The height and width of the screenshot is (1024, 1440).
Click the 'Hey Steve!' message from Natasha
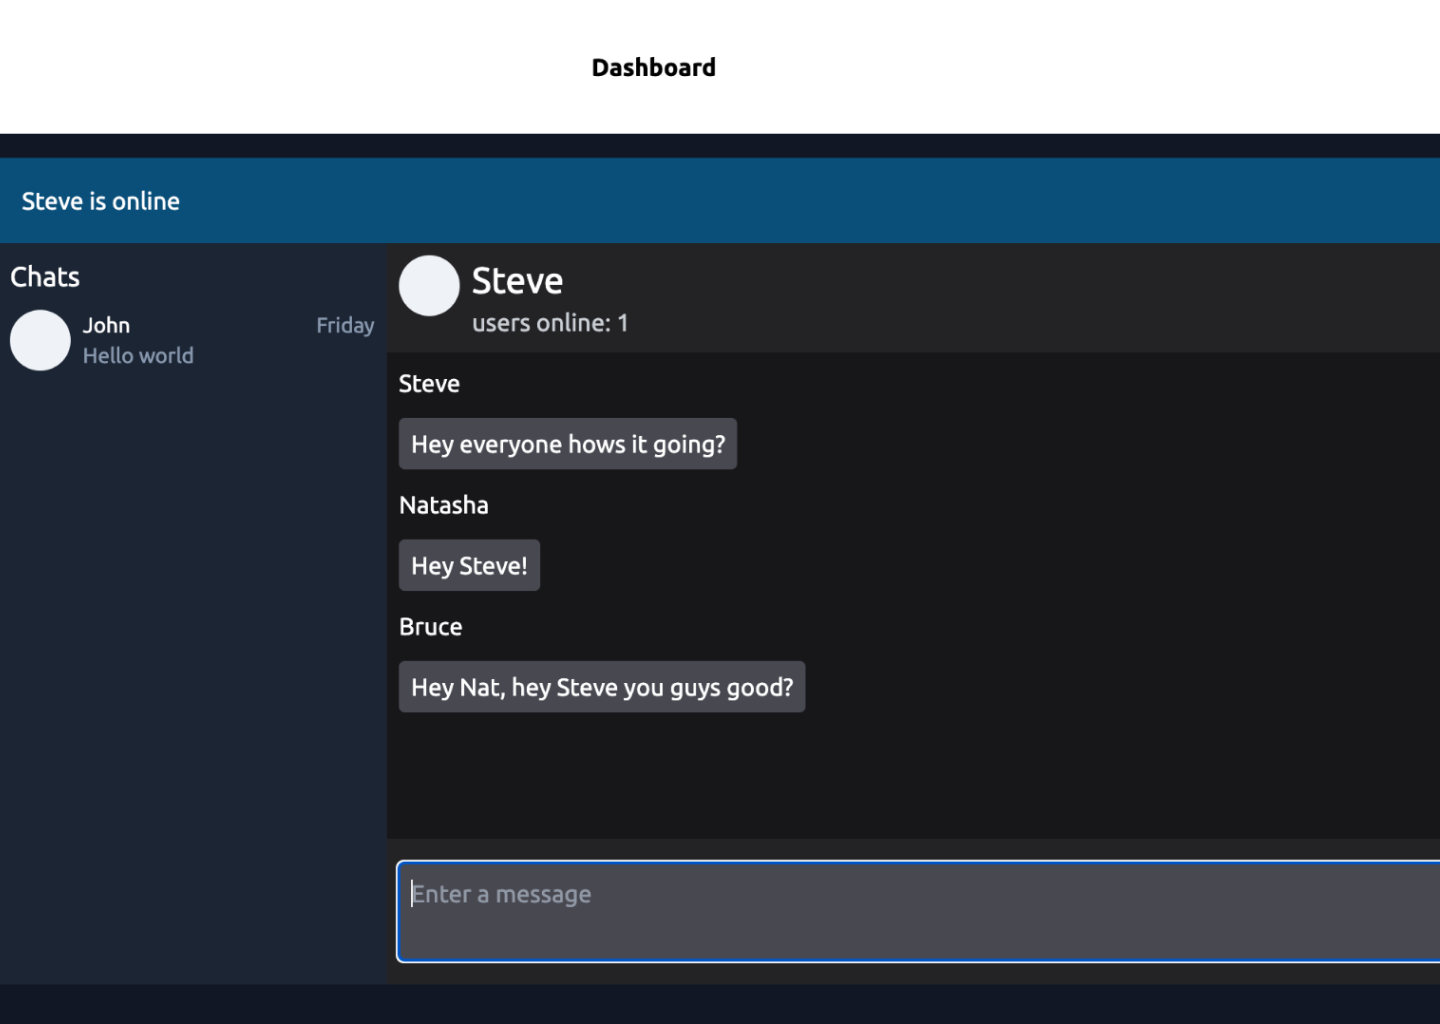469,565
